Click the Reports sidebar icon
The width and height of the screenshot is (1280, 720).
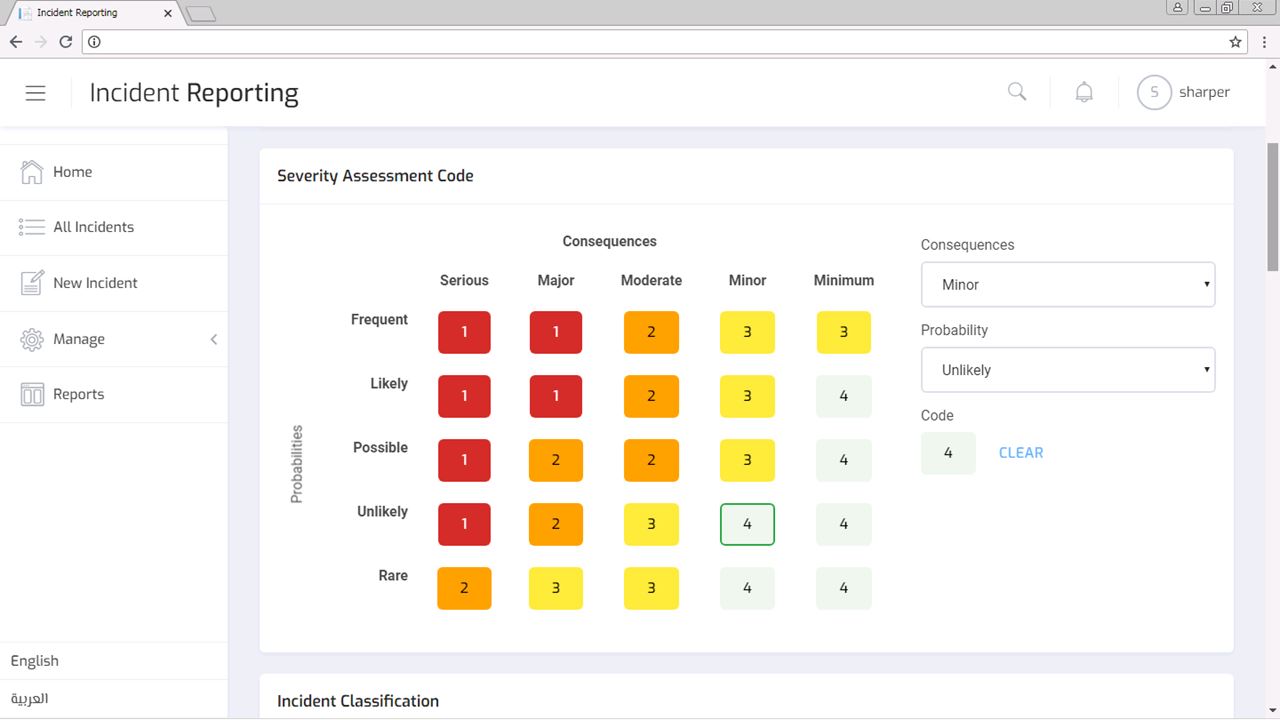(32, 394)
